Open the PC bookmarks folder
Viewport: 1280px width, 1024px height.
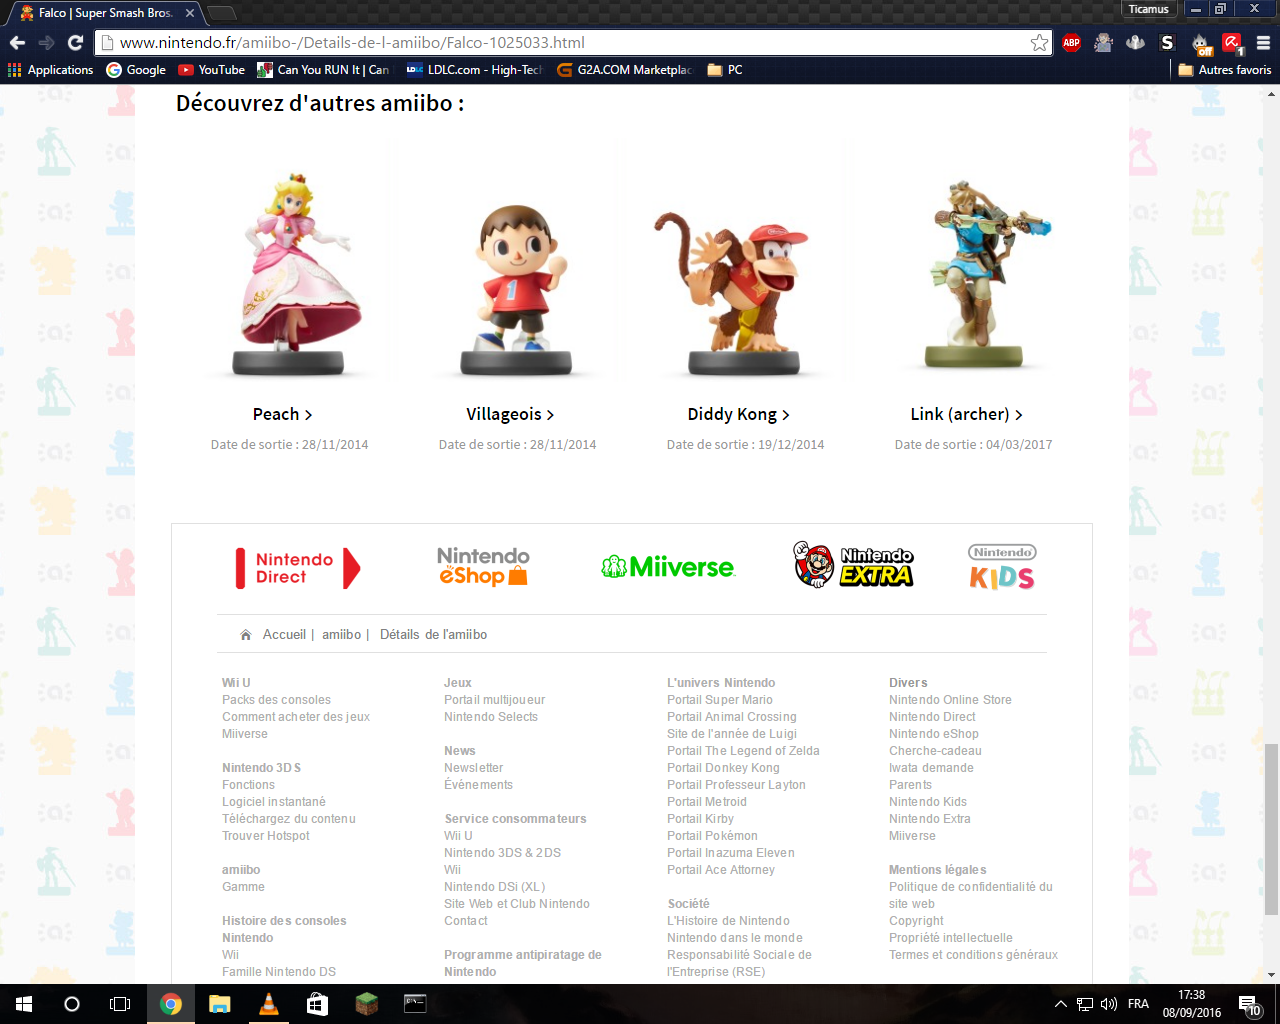(725, 70)
